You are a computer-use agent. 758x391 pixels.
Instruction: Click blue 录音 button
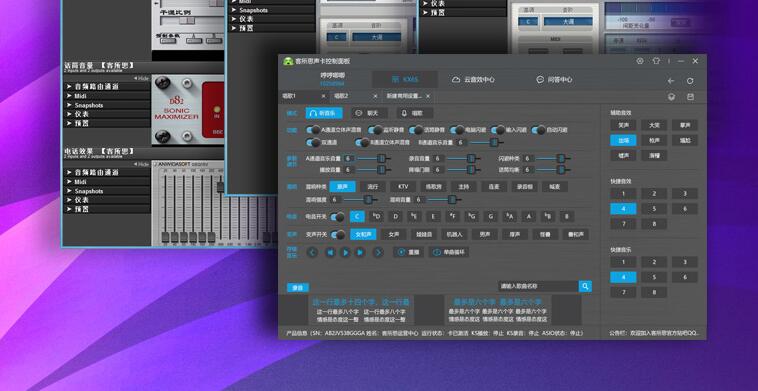(298, 288)
